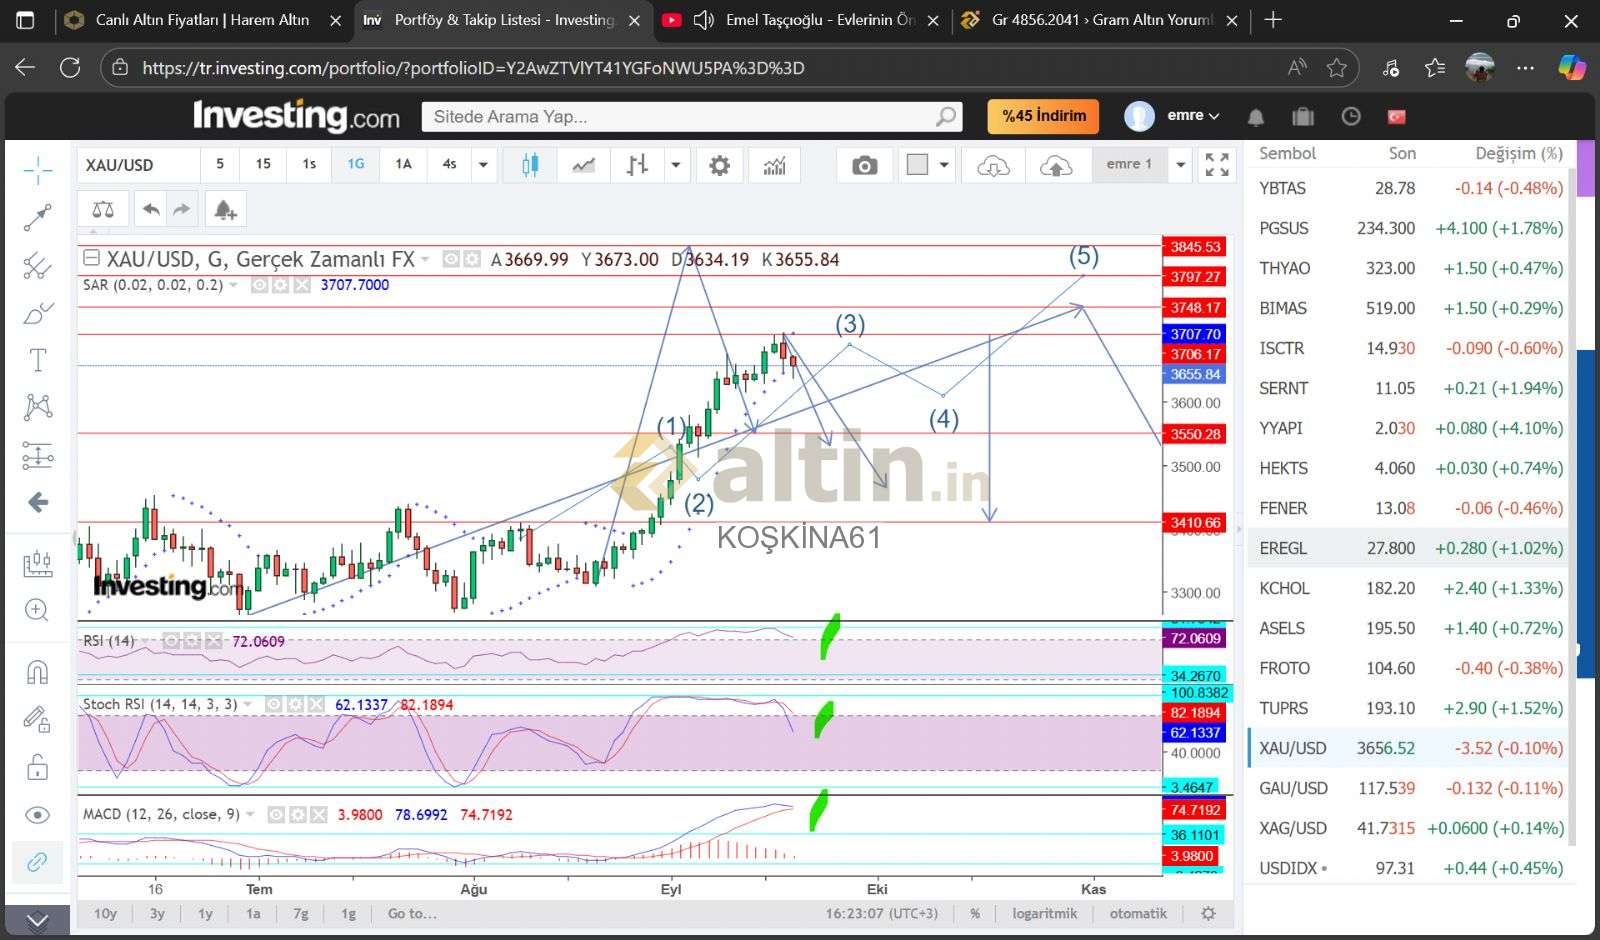Click the %45 İndirim button
The width and height of the screenshot is (1600, 940).
pyautogui.click(x=1043, y=116)
